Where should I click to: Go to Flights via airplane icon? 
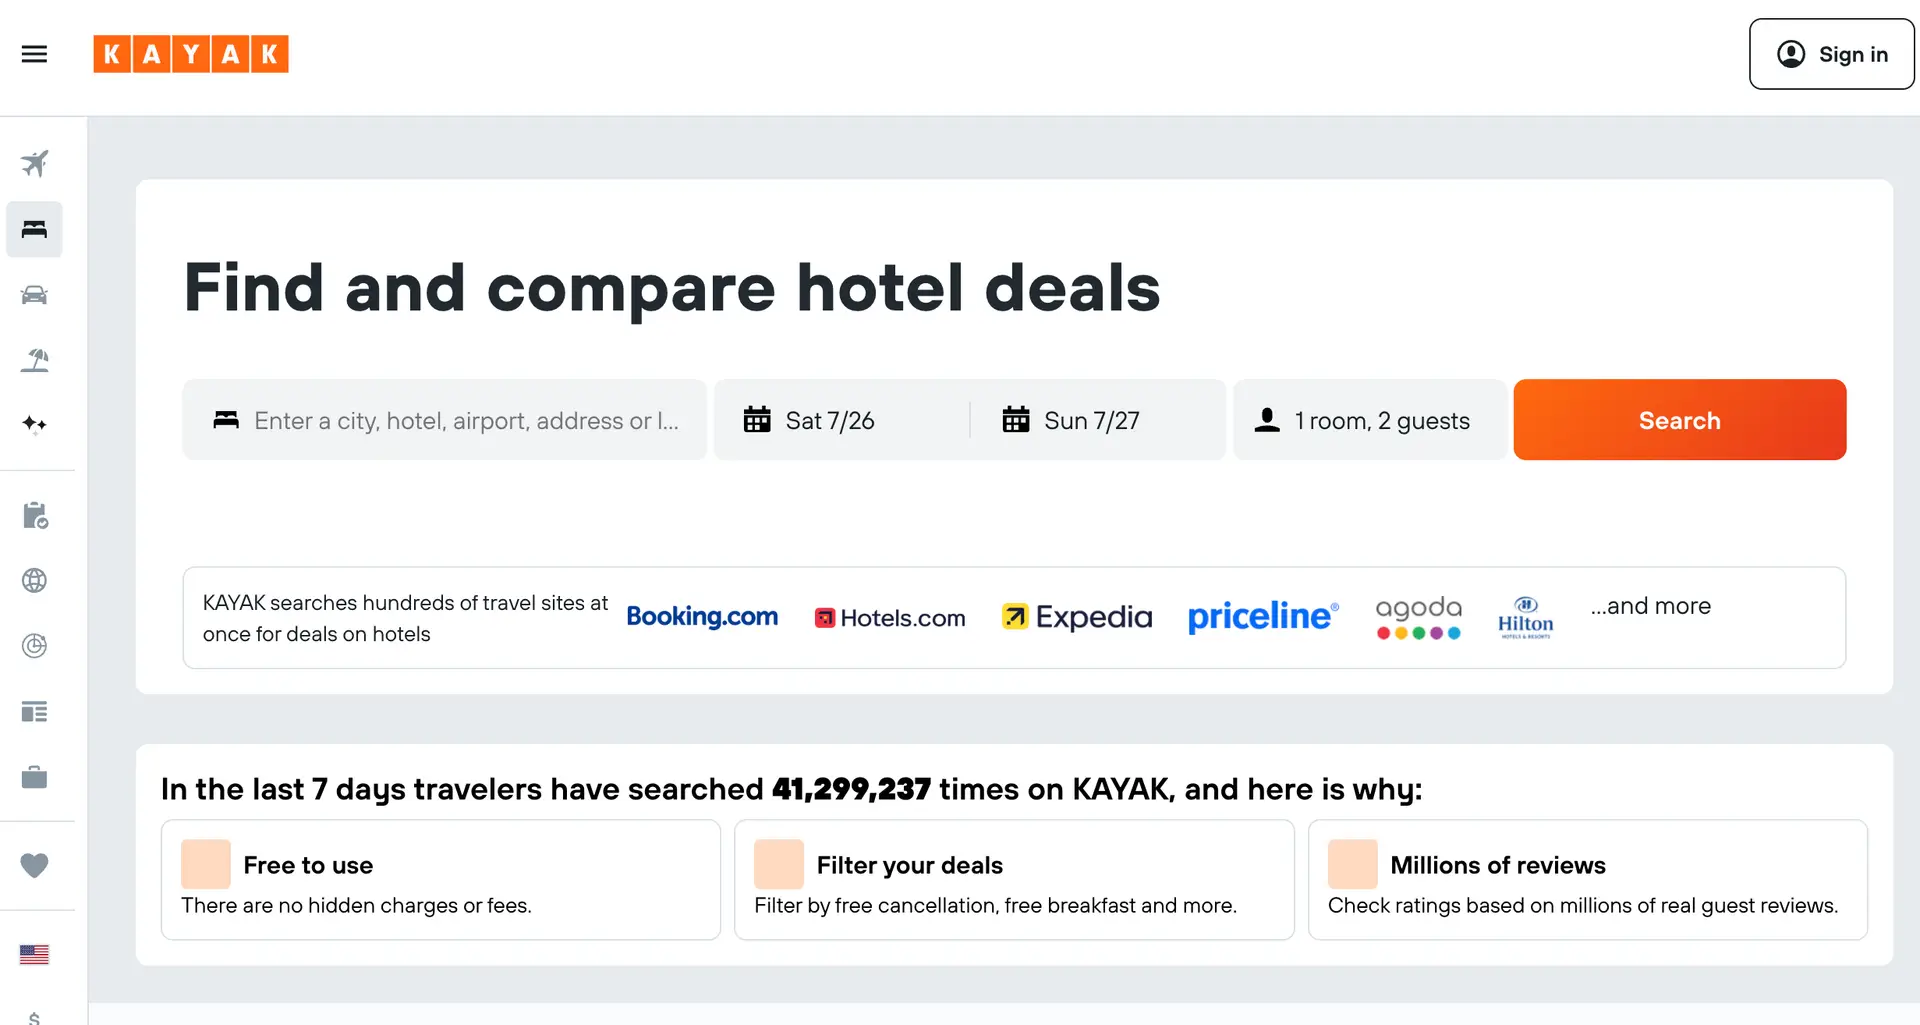(34, 163)
